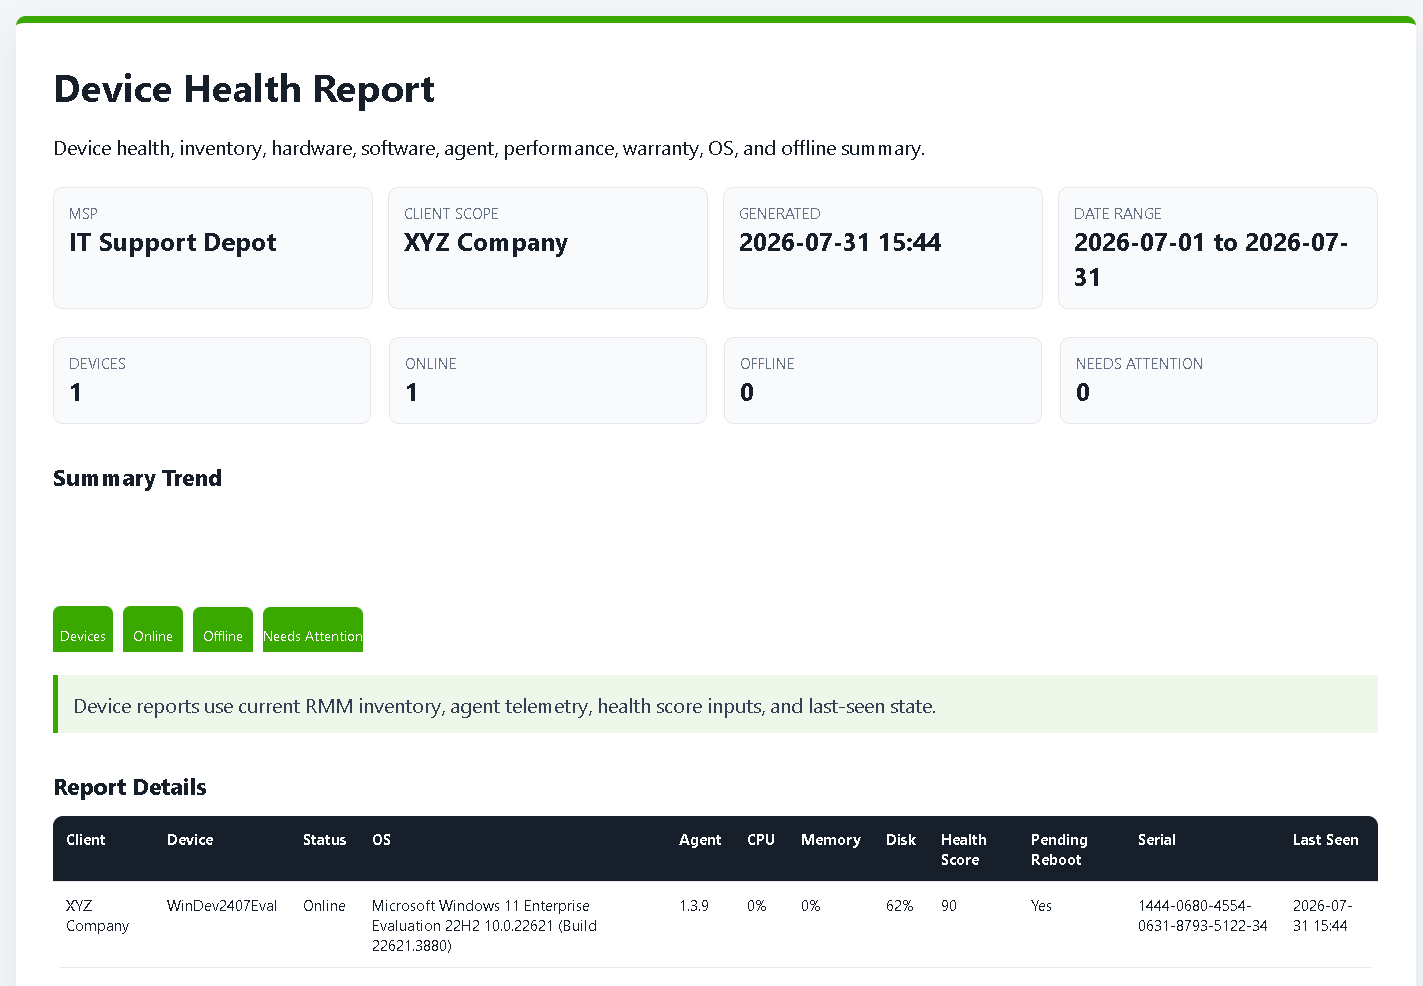This screenshot has width=1423, height=986.
Task: Click the RMM inventory info note
Action: [715, 704]
